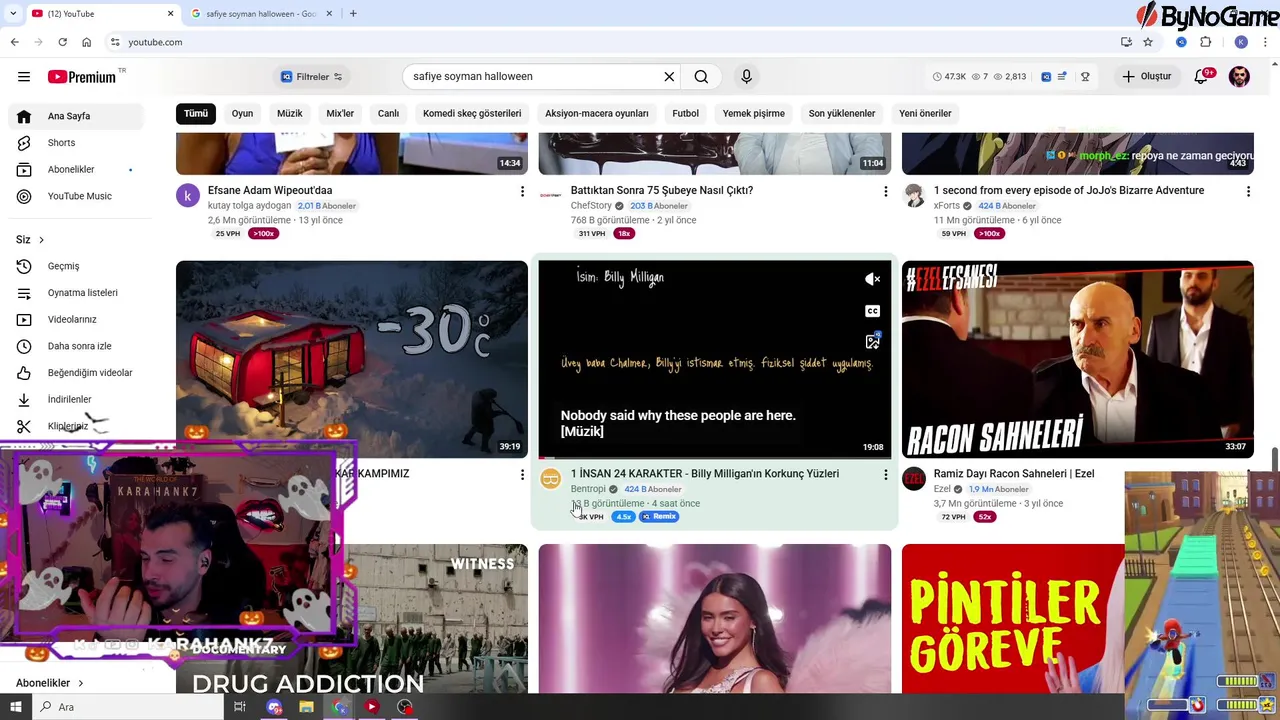Open the Filtreler filter button
Viewport: 1280px width, 720px height.
312,77
